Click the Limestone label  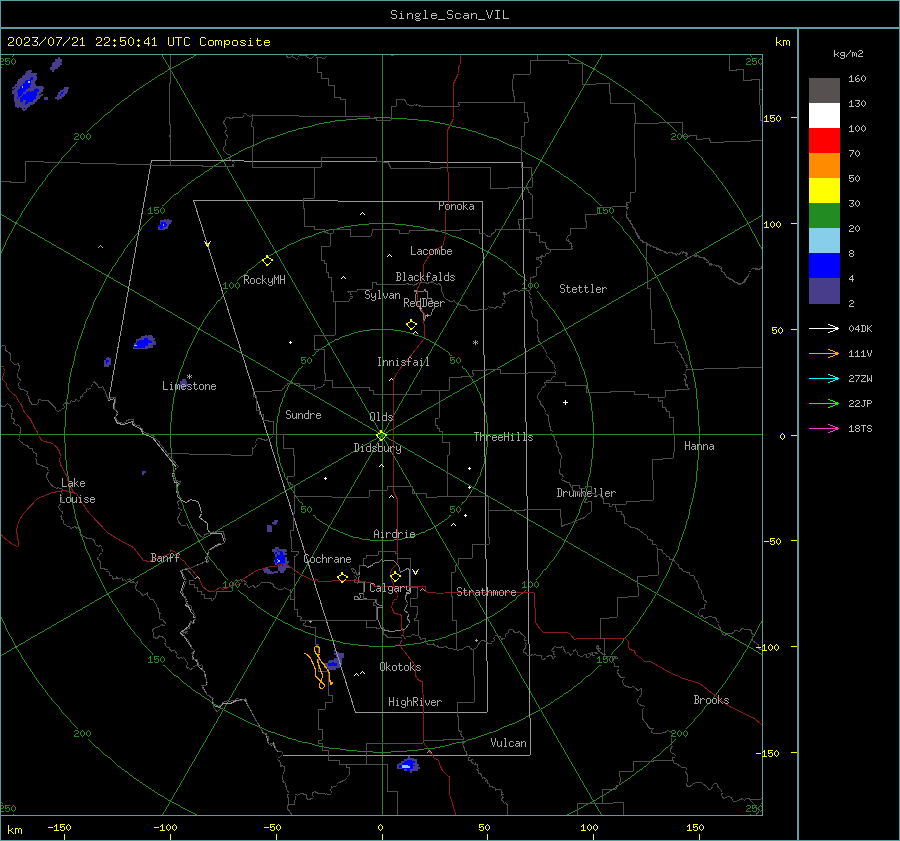(x=189, y=386)
